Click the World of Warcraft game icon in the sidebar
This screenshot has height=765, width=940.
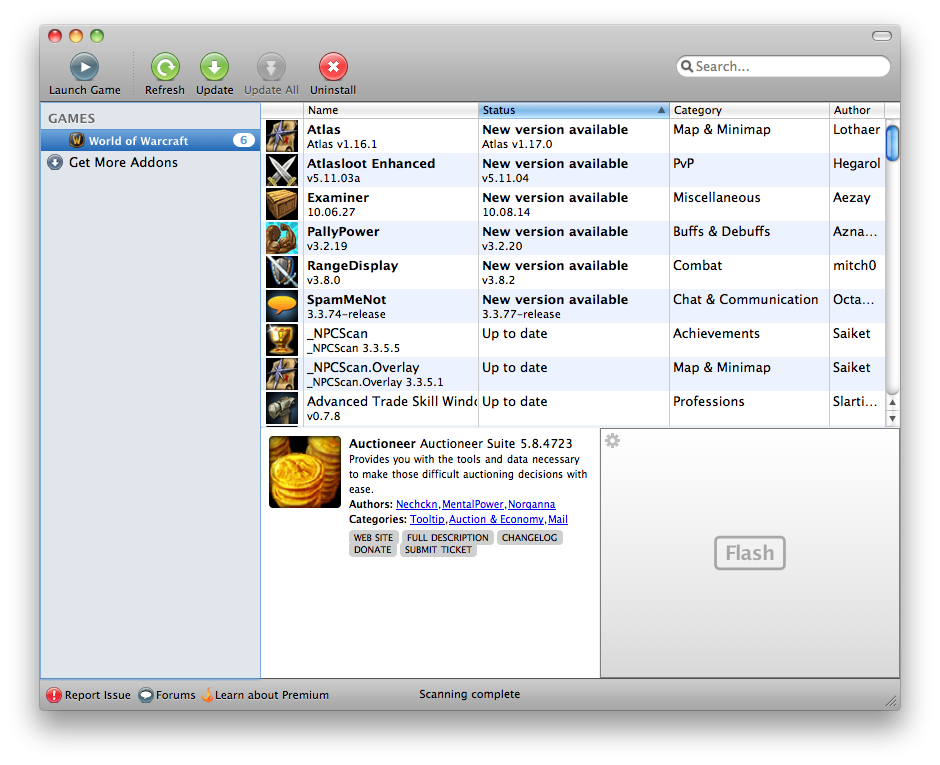coord(77,140)
